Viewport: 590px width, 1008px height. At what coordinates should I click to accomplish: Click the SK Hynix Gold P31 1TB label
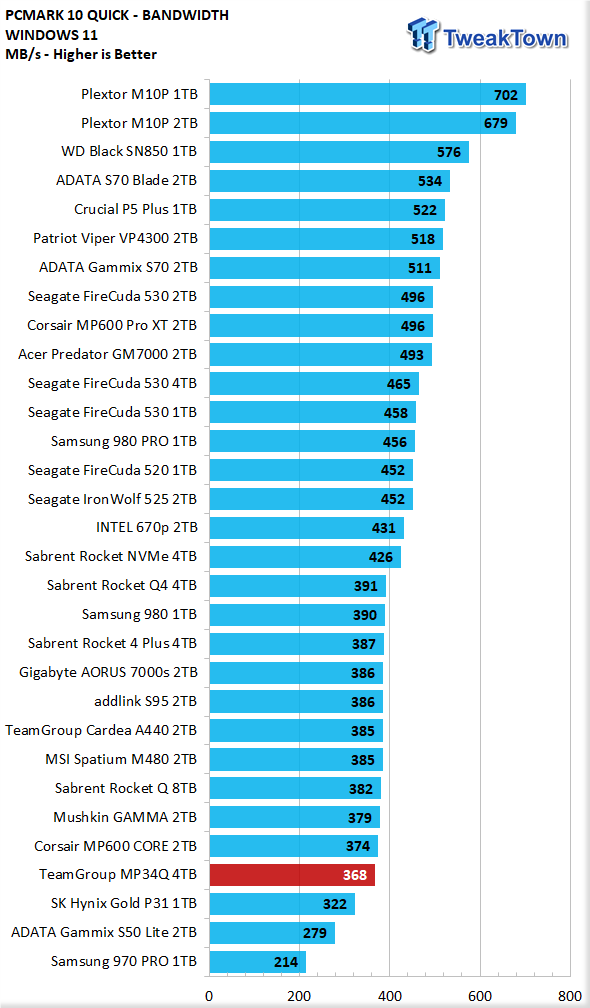coord(123,904)
